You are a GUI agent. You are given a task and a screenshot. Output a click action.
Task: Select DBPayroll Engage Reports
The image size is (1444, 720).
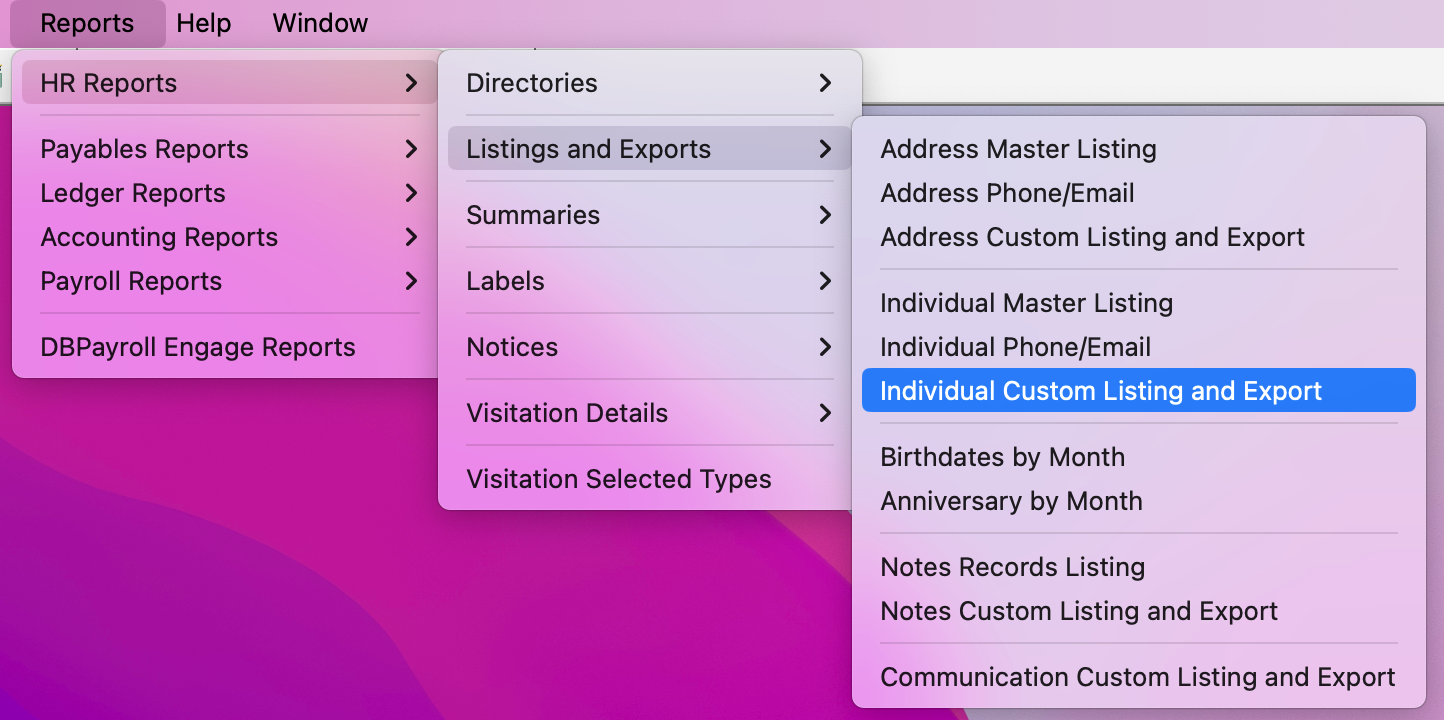(198, 347)
